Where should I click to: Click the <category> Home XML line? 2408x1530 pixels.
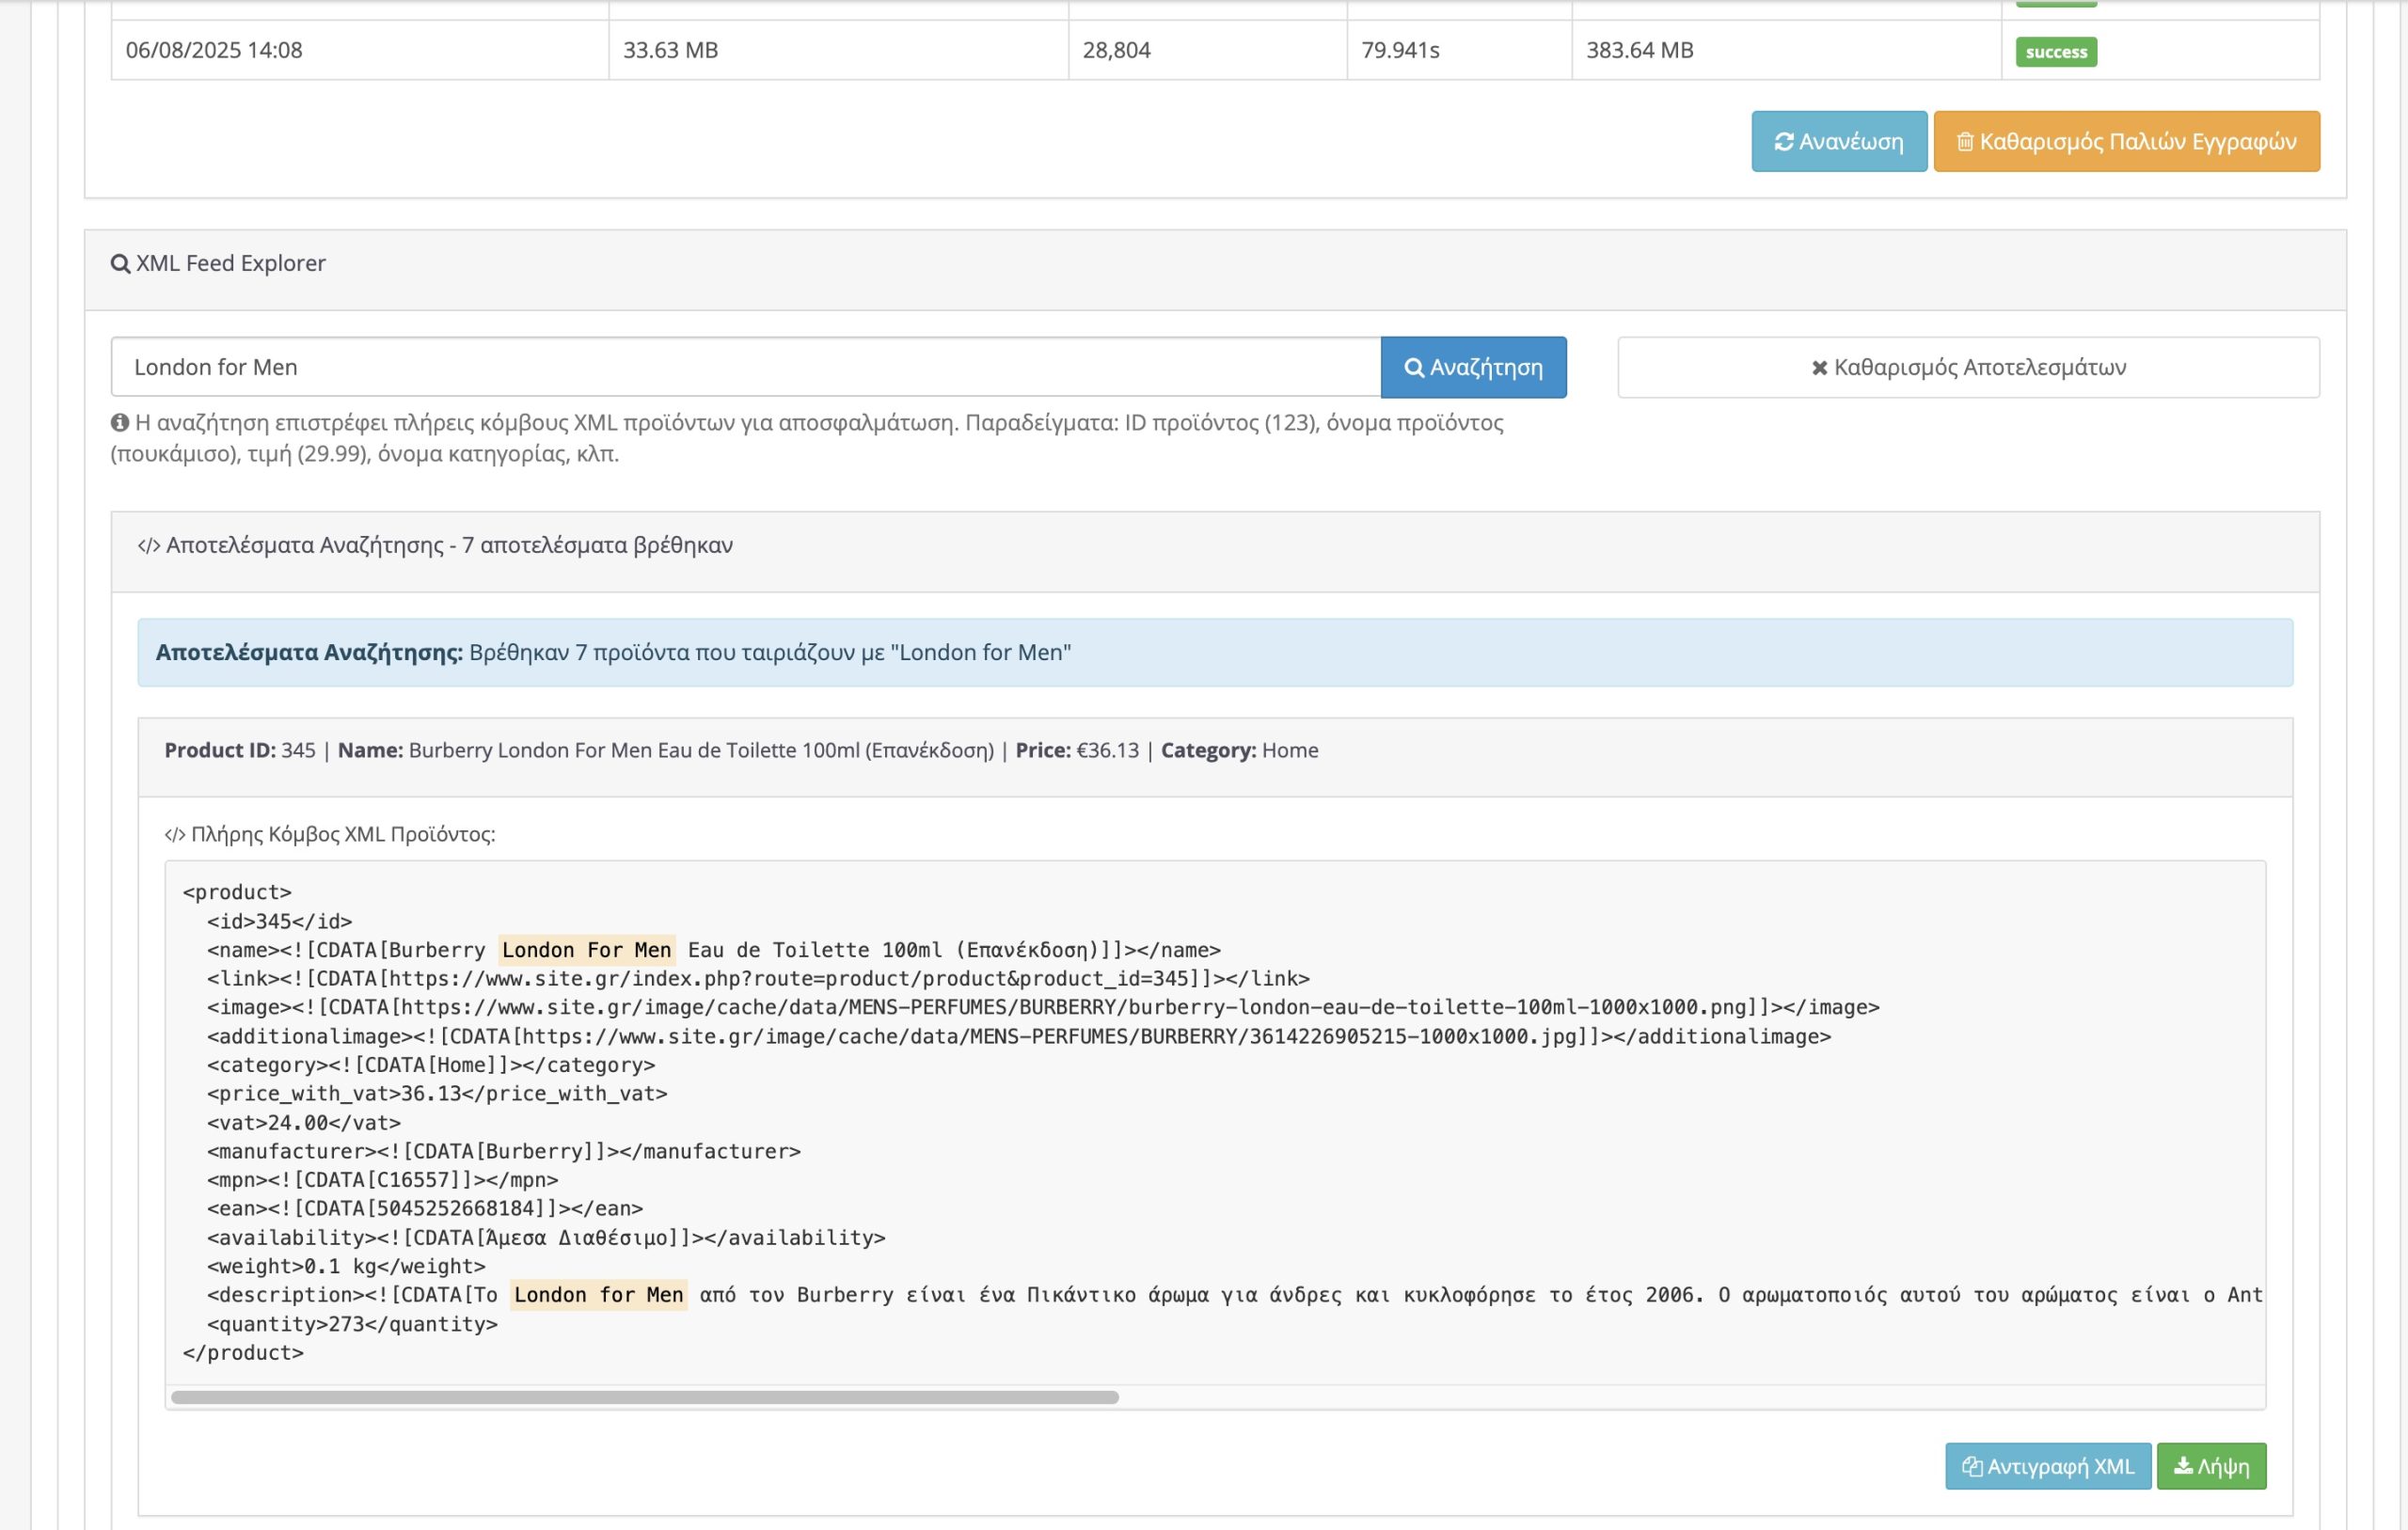point(431,1065)
